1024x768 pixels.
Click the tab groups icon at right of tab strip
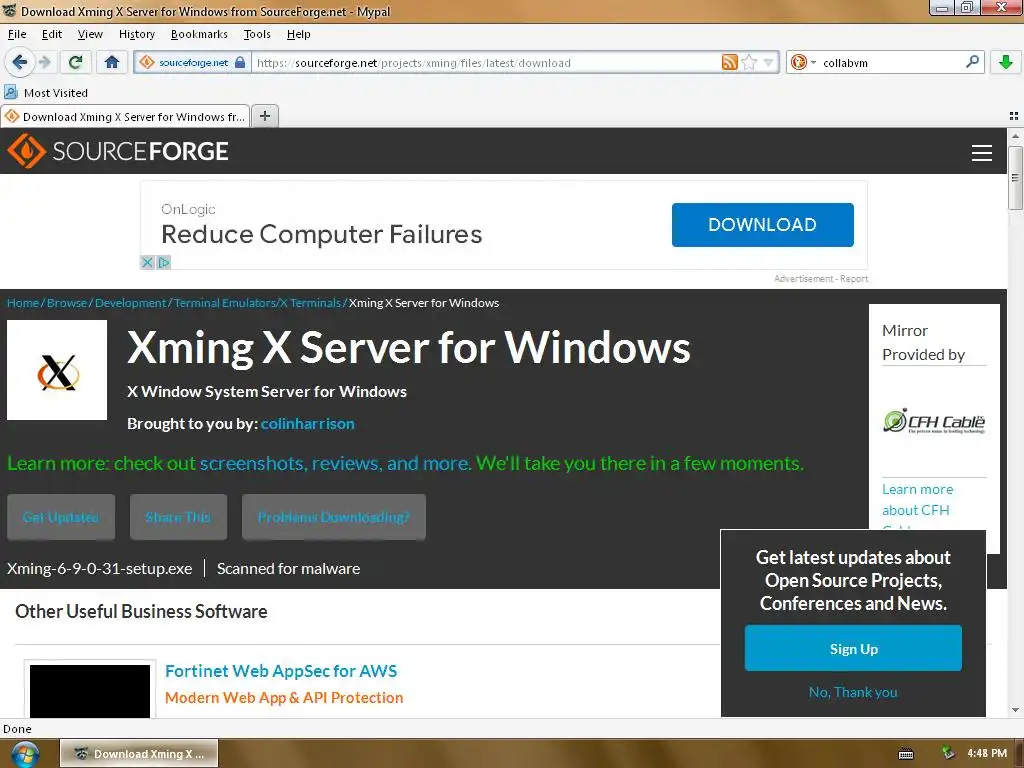1014,116
